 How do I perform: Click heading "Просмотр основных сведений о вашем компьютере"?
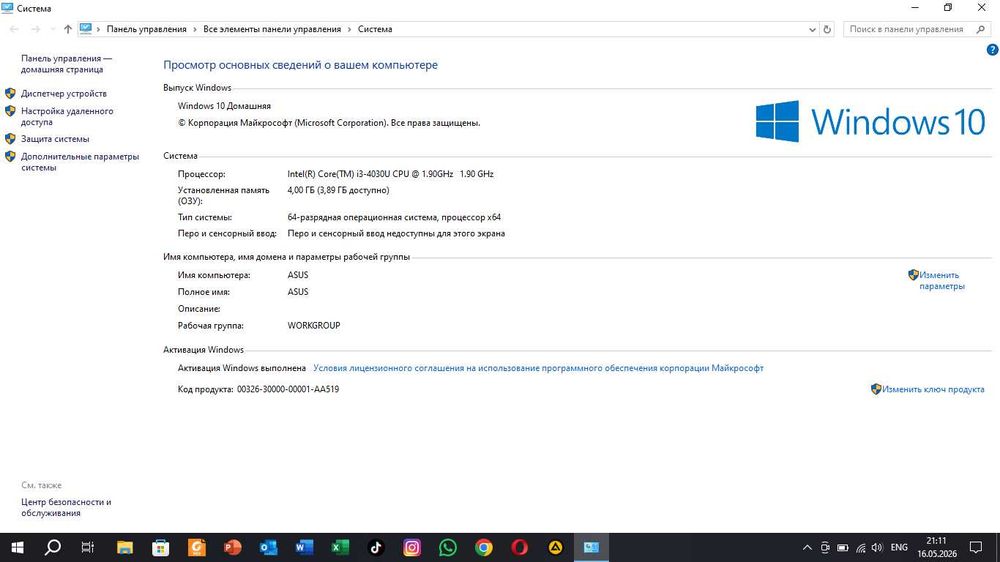(x=300, y=65)
